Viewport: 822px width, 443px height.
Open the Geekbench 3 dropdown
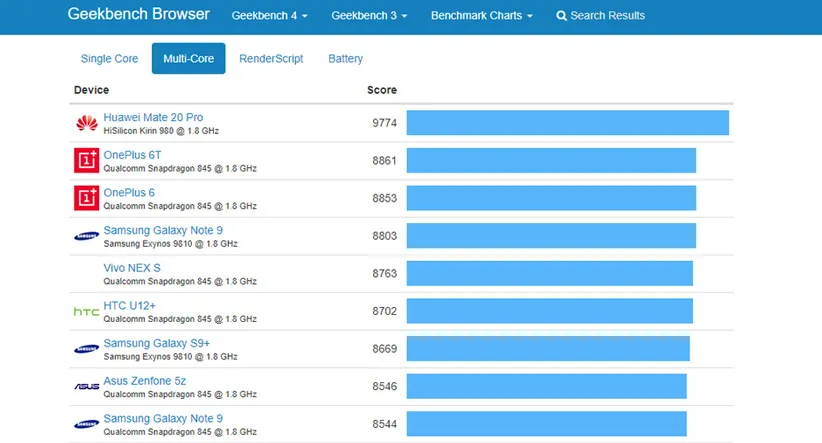pyautogui.click(x=369, y=16)
